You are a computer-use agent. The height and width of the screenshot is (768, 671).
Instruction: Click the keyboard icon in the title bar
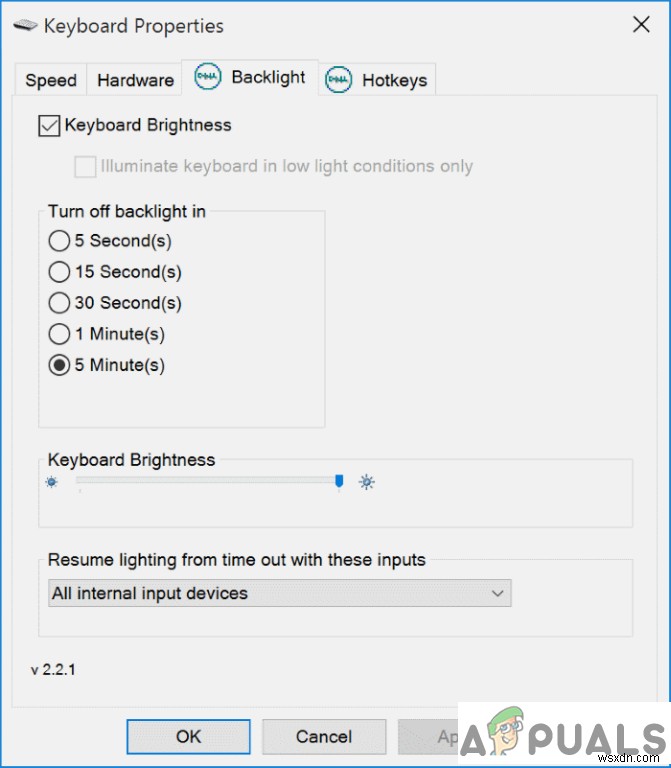[27, 26]
